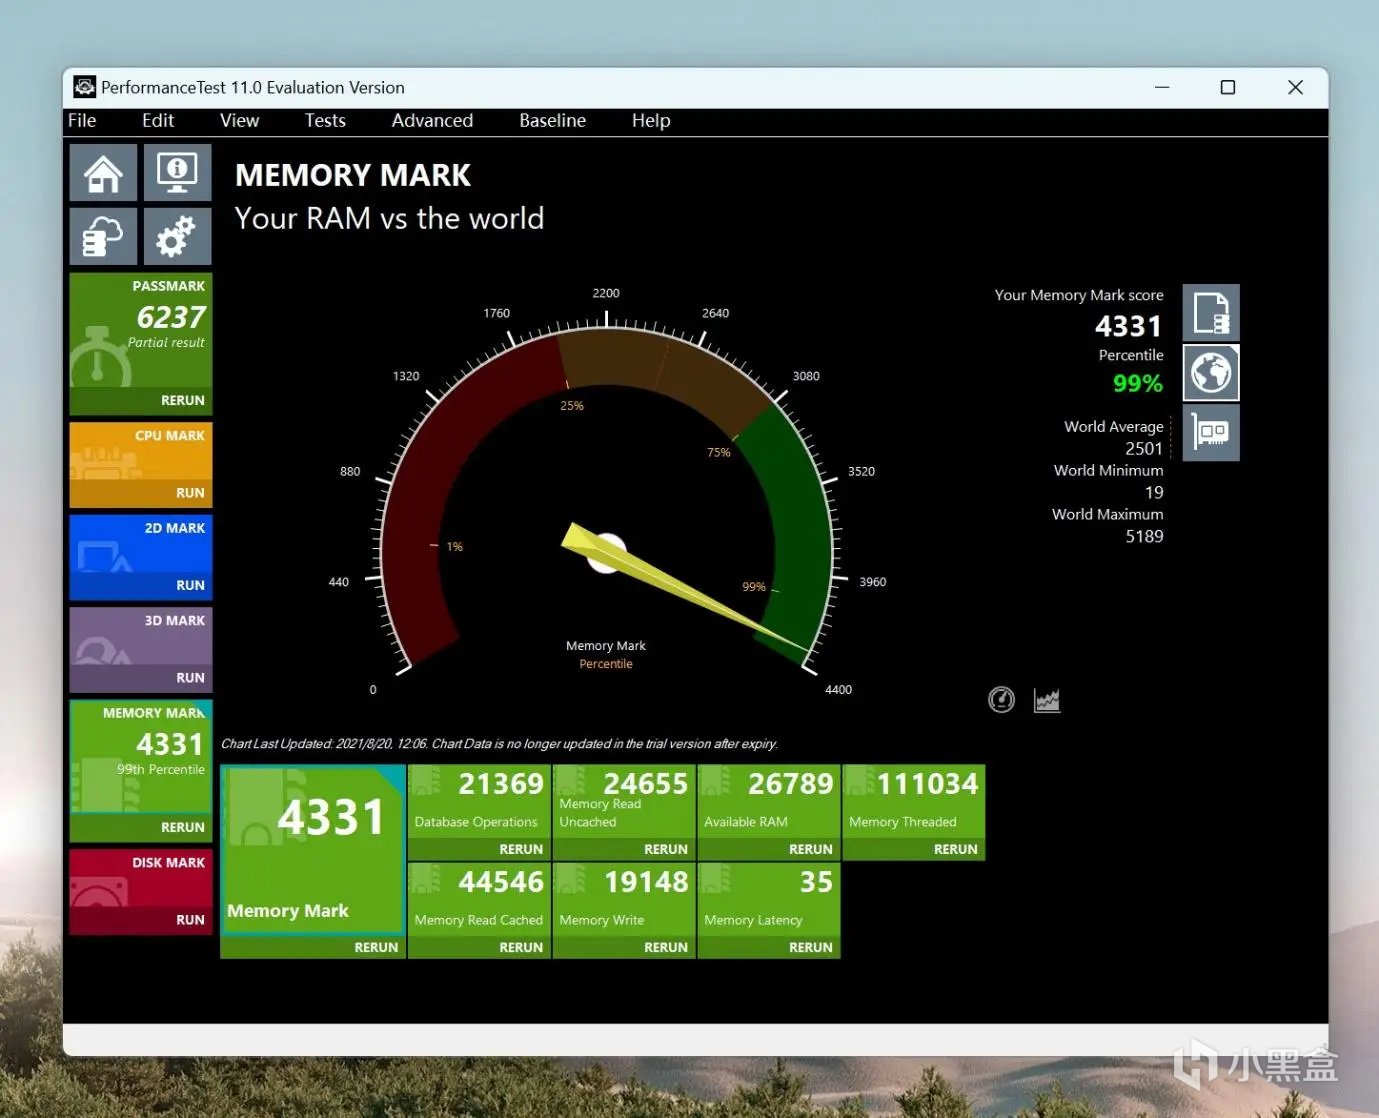Viewport: 1379px width, 1118px height.
Task: Open the Edit menu
Action: click(158, 121)
